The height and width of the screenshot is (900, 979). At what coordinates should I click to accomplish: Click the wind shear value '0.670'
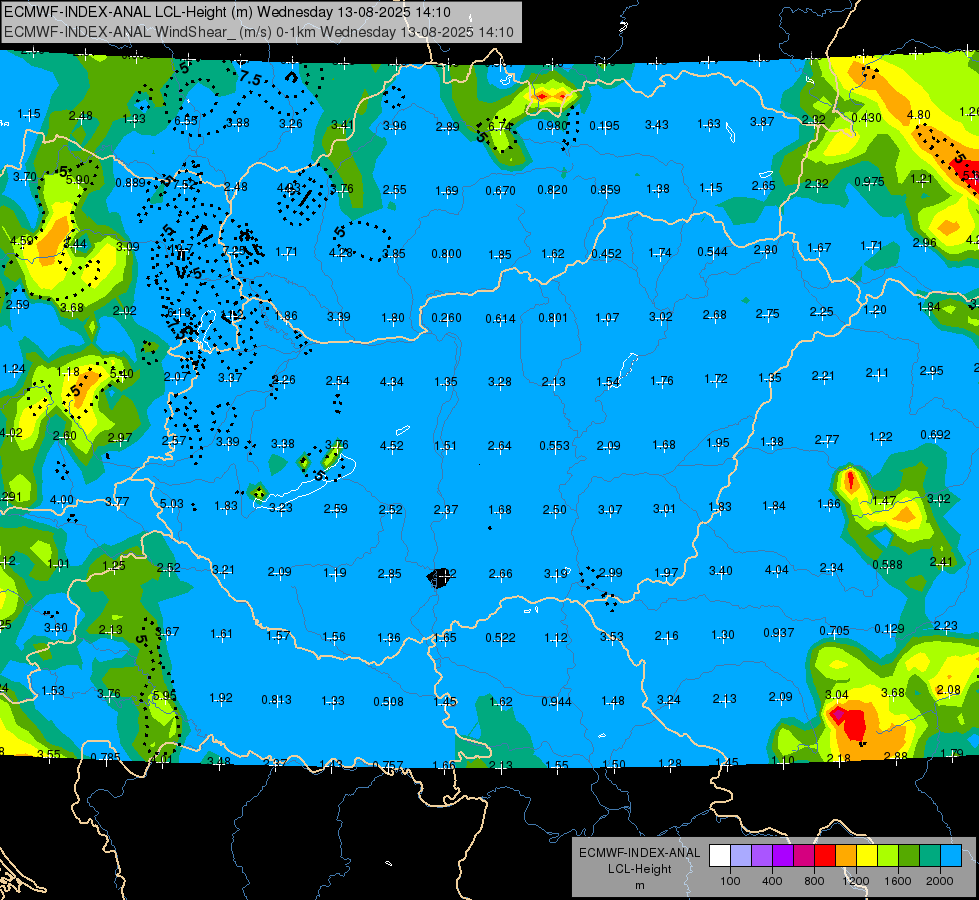pos(501,190)
